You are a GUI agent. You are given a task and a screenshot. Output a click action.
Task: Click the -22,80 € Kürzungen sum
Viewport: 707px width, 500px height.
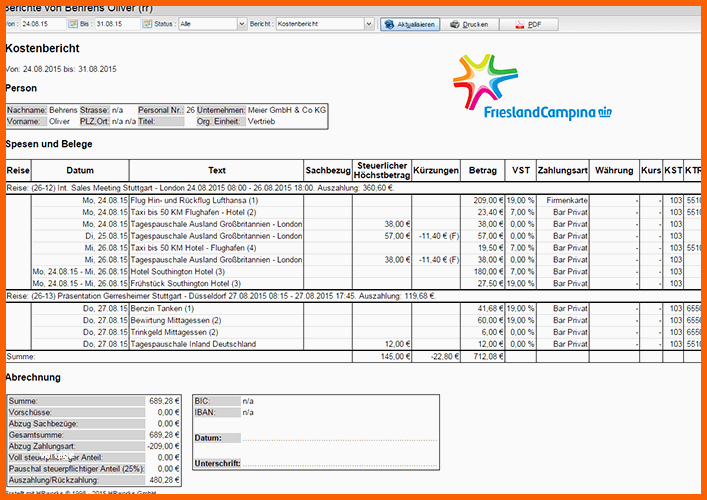pos(436,357)
